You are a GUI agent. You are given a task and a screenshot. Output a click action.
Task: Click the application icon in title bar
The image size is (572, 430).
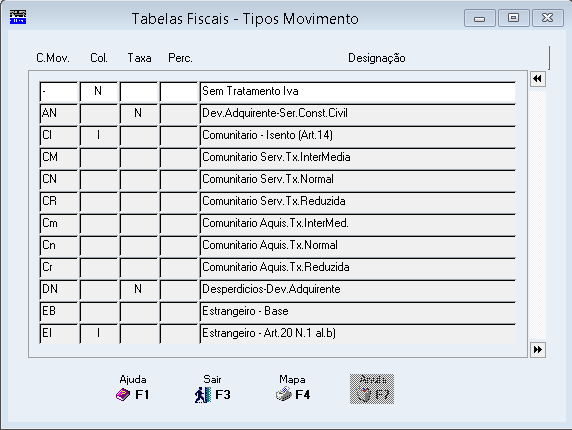click(x=18, y=17)
